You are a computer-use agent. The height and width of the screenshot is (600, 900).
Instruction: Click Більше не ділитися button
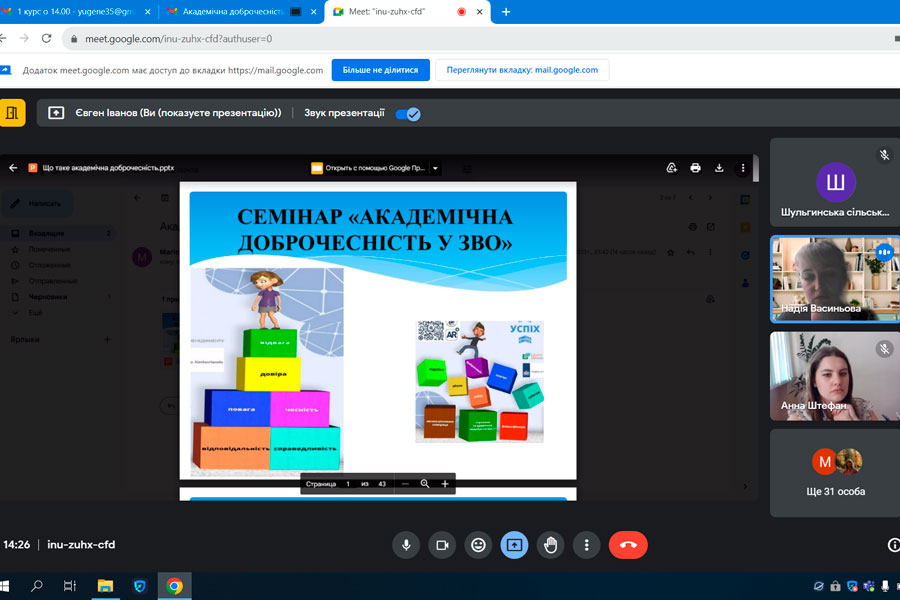point(381,70)
